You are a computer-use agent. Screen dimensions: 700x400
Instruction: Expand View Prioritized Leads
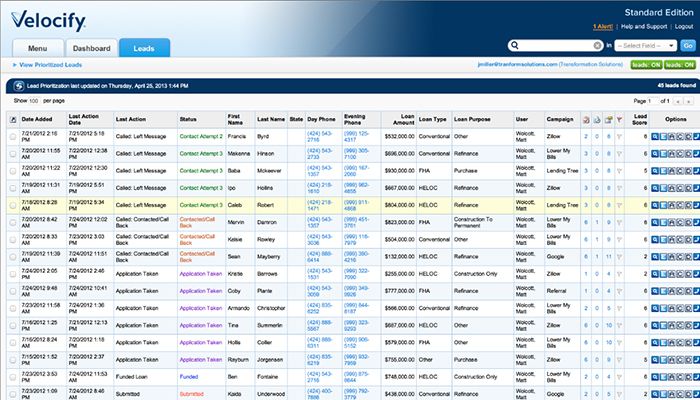click(47, 65)
